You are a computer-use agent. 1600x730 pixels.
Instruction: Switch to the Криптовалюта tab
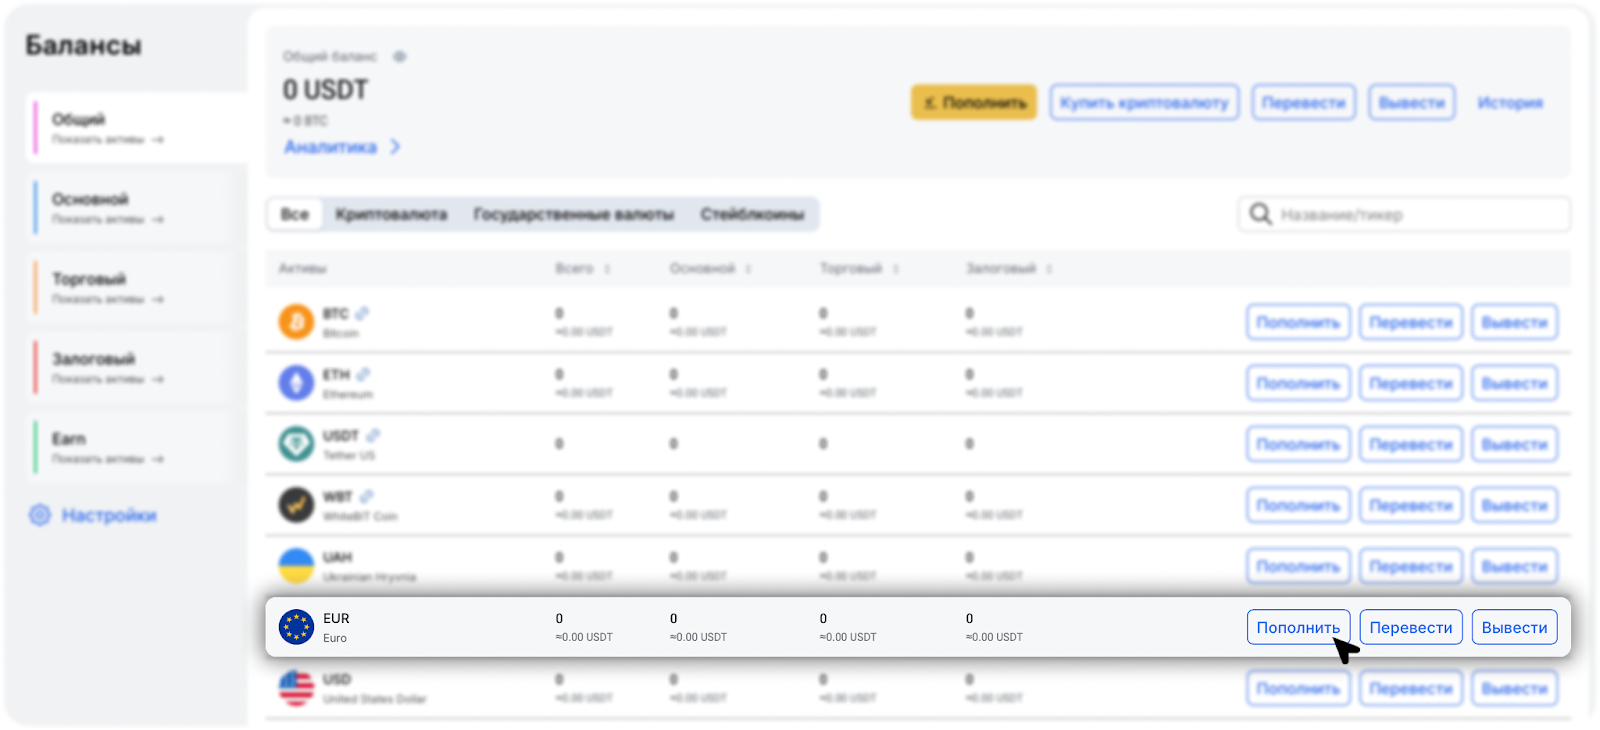coord(391,214)
